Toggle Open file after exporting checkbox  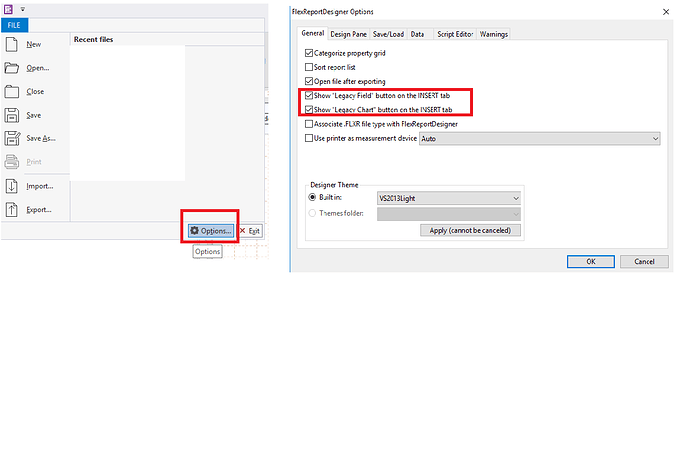(309, 81)
